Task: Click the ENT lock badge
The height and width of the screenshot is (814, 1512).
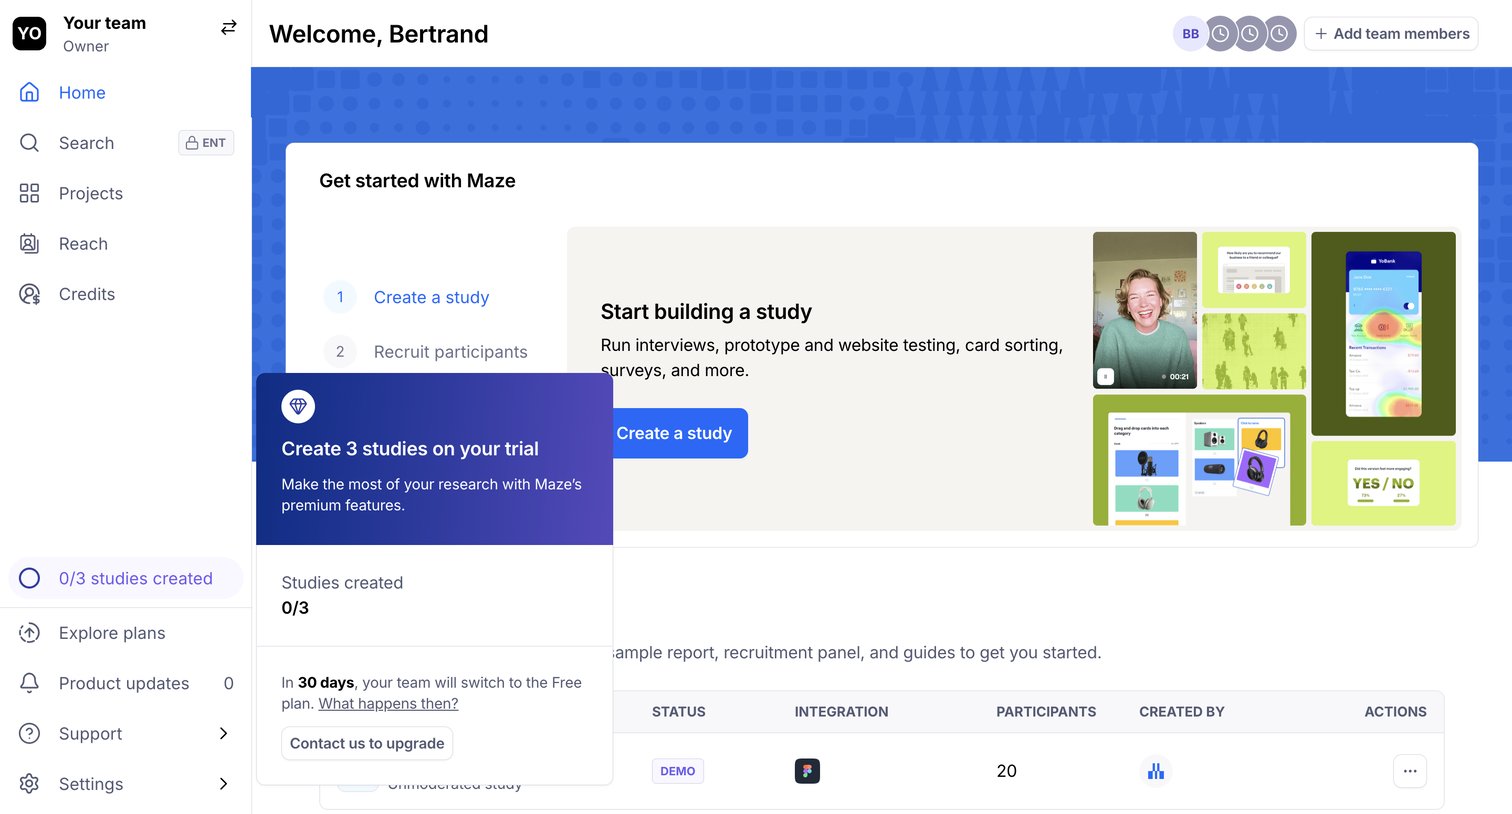Action: click(206, 143)
